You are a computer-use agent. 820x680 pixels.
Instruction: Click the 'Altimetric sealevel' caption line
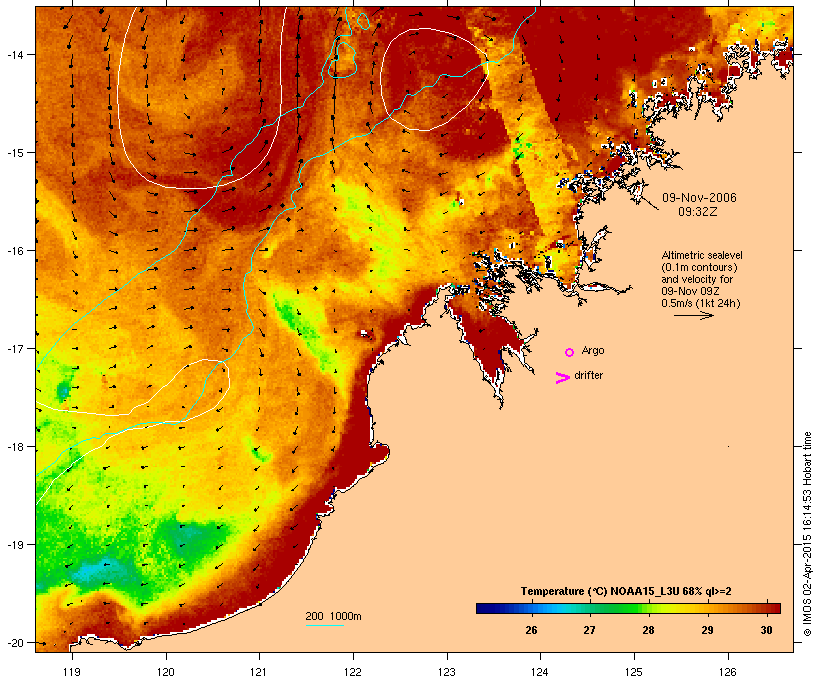[x=702, y=255]
